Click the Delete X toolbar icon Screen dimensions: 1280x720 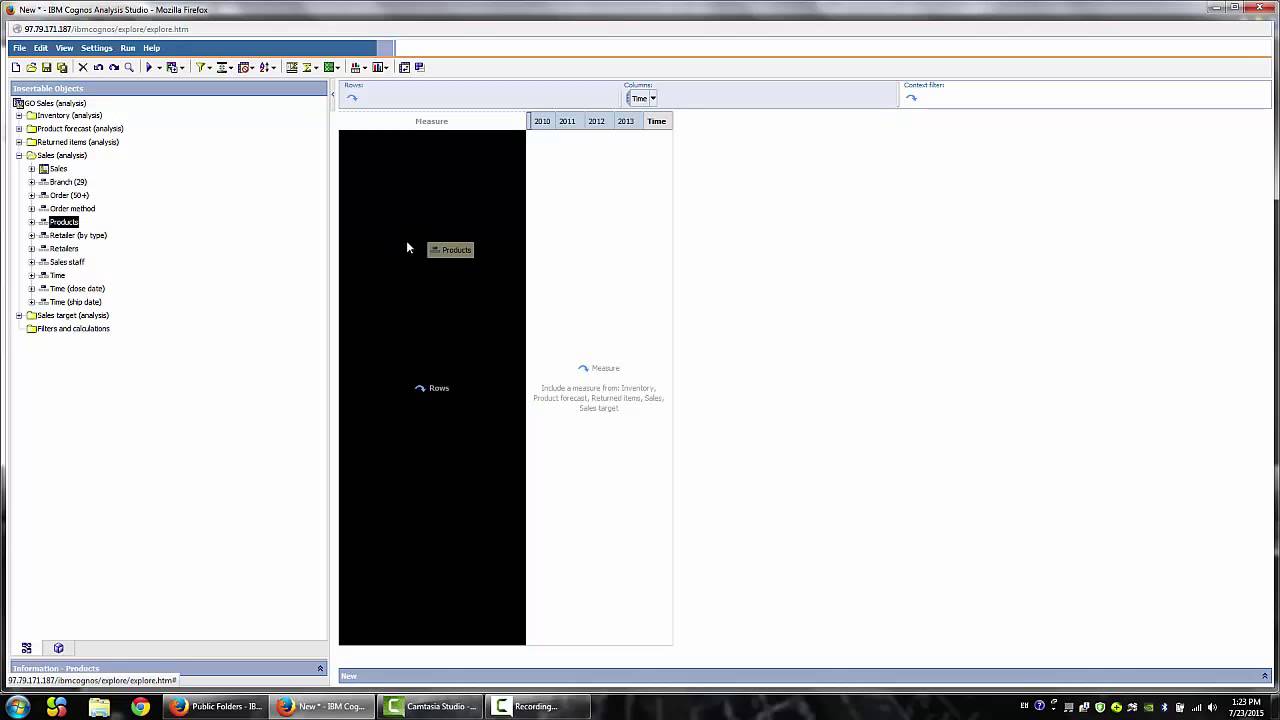coord(83,67)
